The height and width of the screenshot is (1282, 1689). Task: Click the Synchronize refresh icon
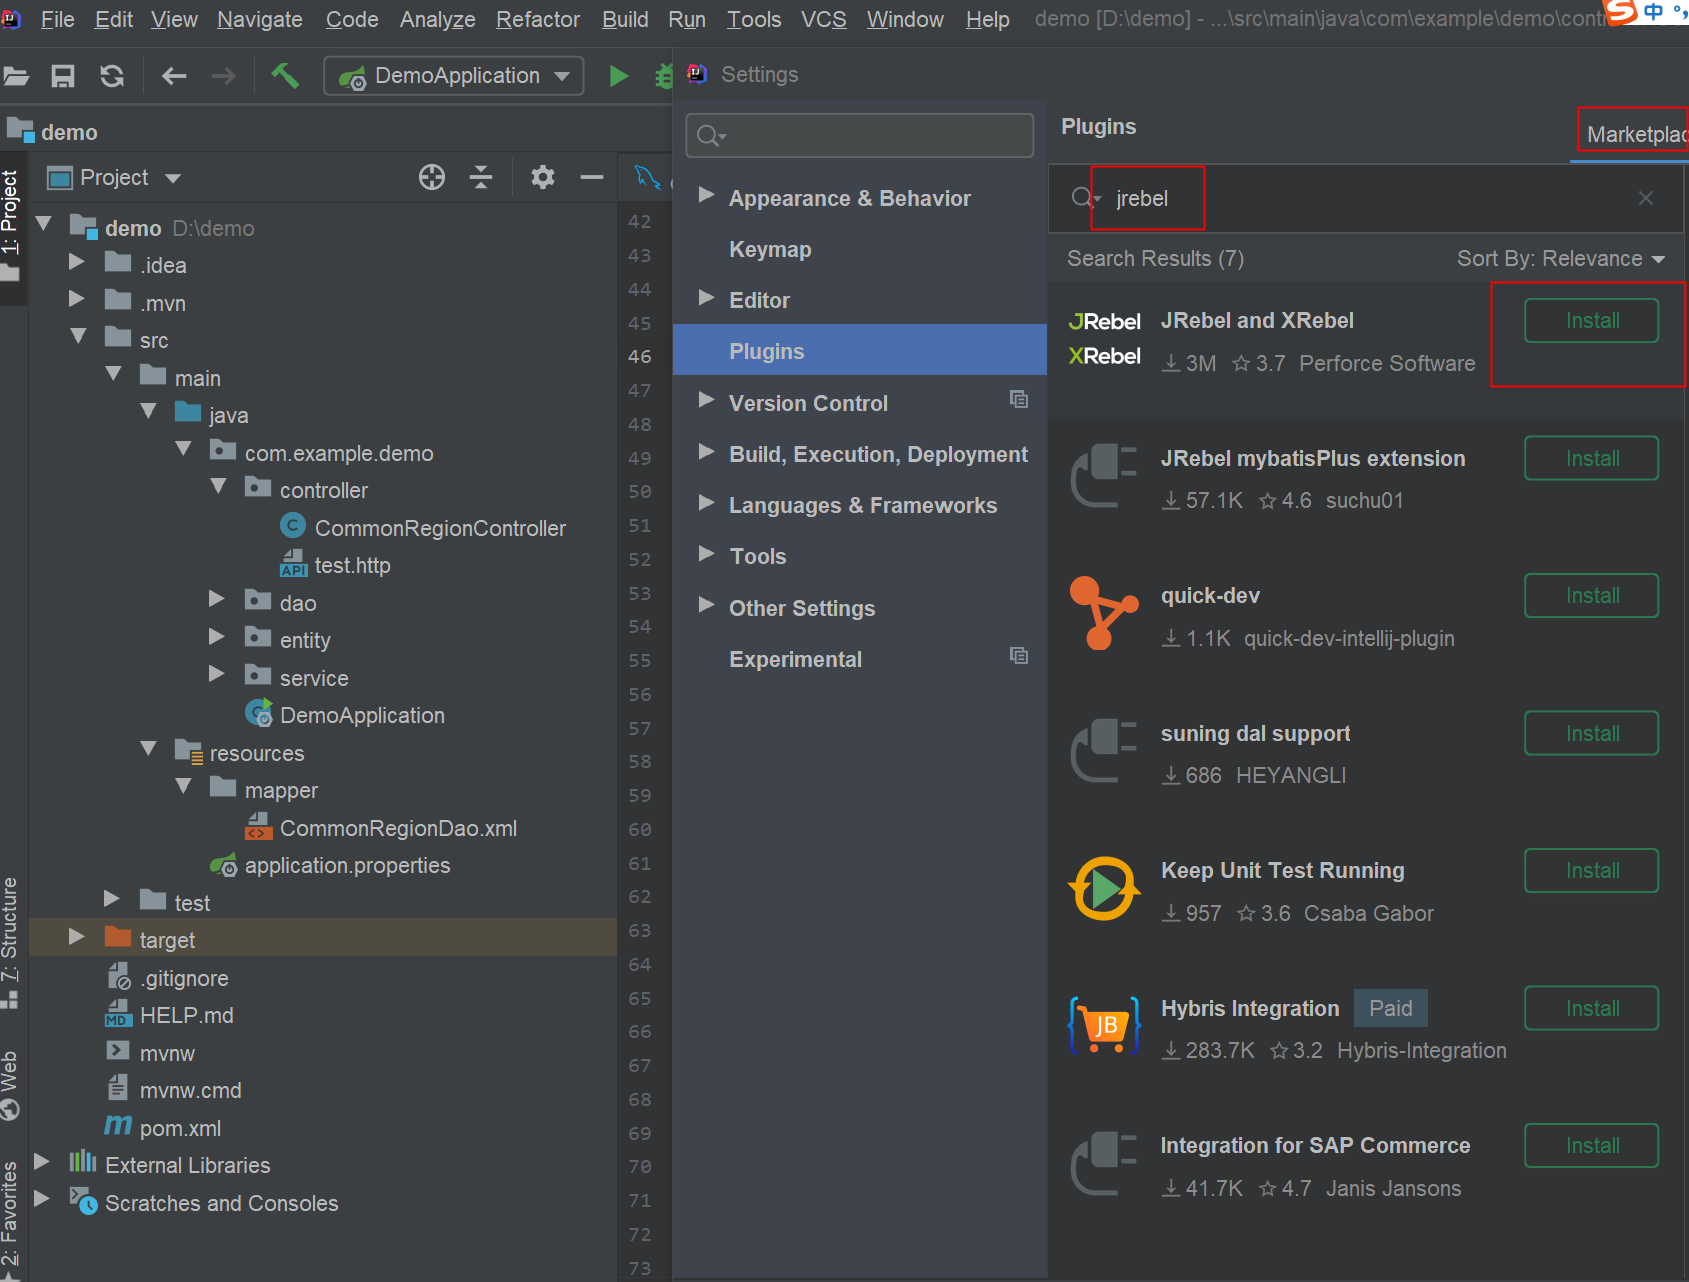pyautogui.click(x=112, y=76)
